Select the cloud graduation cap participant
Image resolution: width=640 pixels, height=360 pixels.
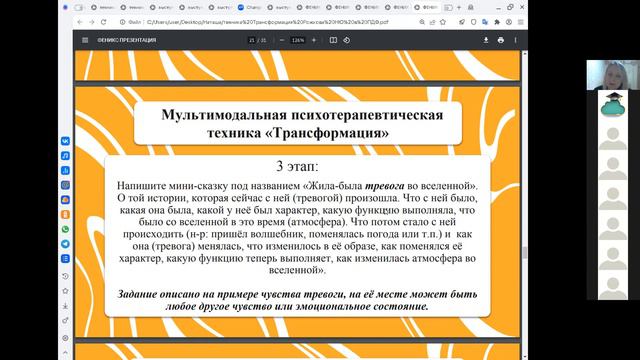click(x=613, y=105)
